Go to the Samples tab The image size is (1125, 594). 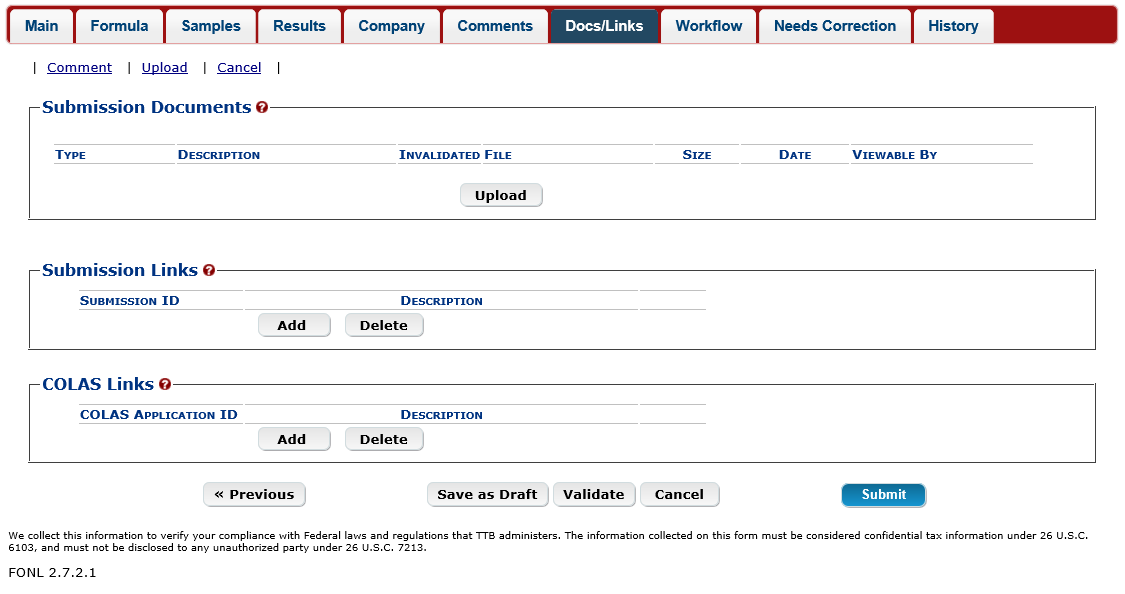(211, 26)
